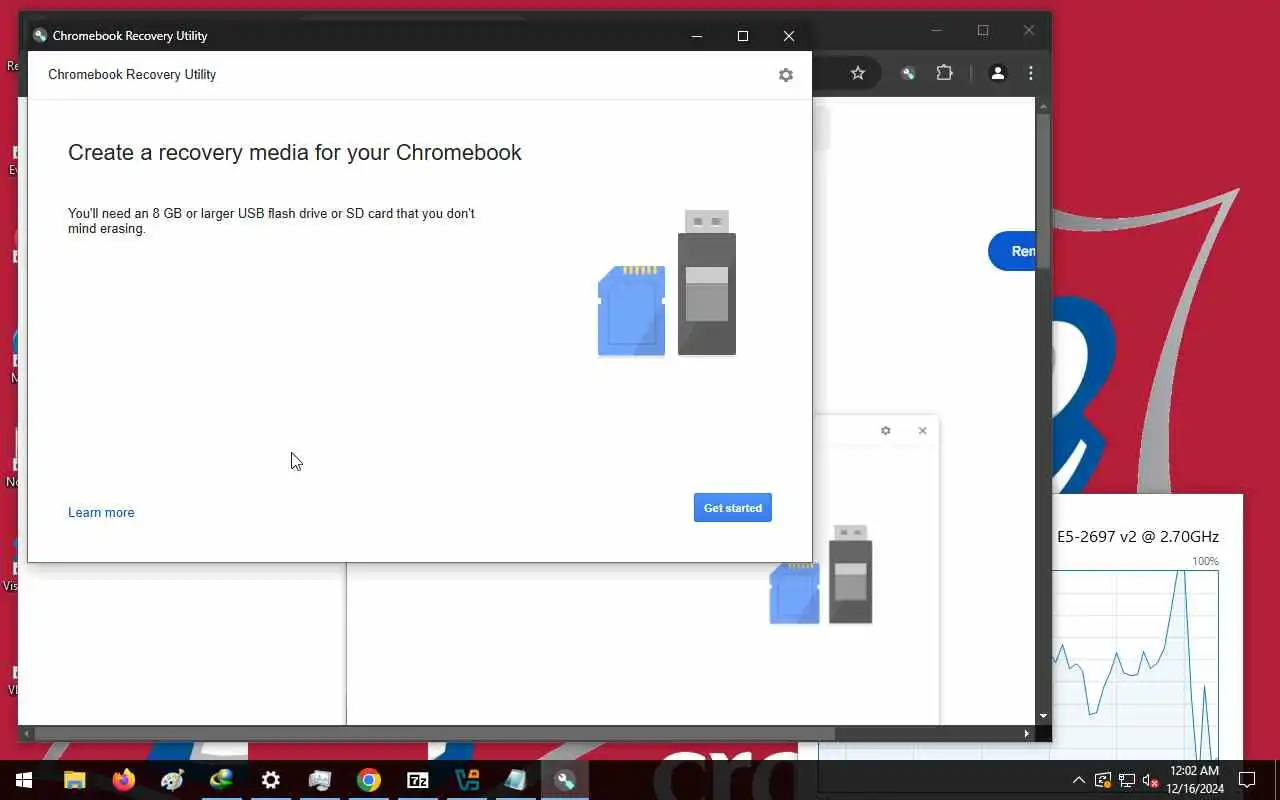Click the 'E5-2697 v2 @ 2.70GHz' CPU label
The height and width of the screenshot is (800, 1280).
click(1138, 536)
